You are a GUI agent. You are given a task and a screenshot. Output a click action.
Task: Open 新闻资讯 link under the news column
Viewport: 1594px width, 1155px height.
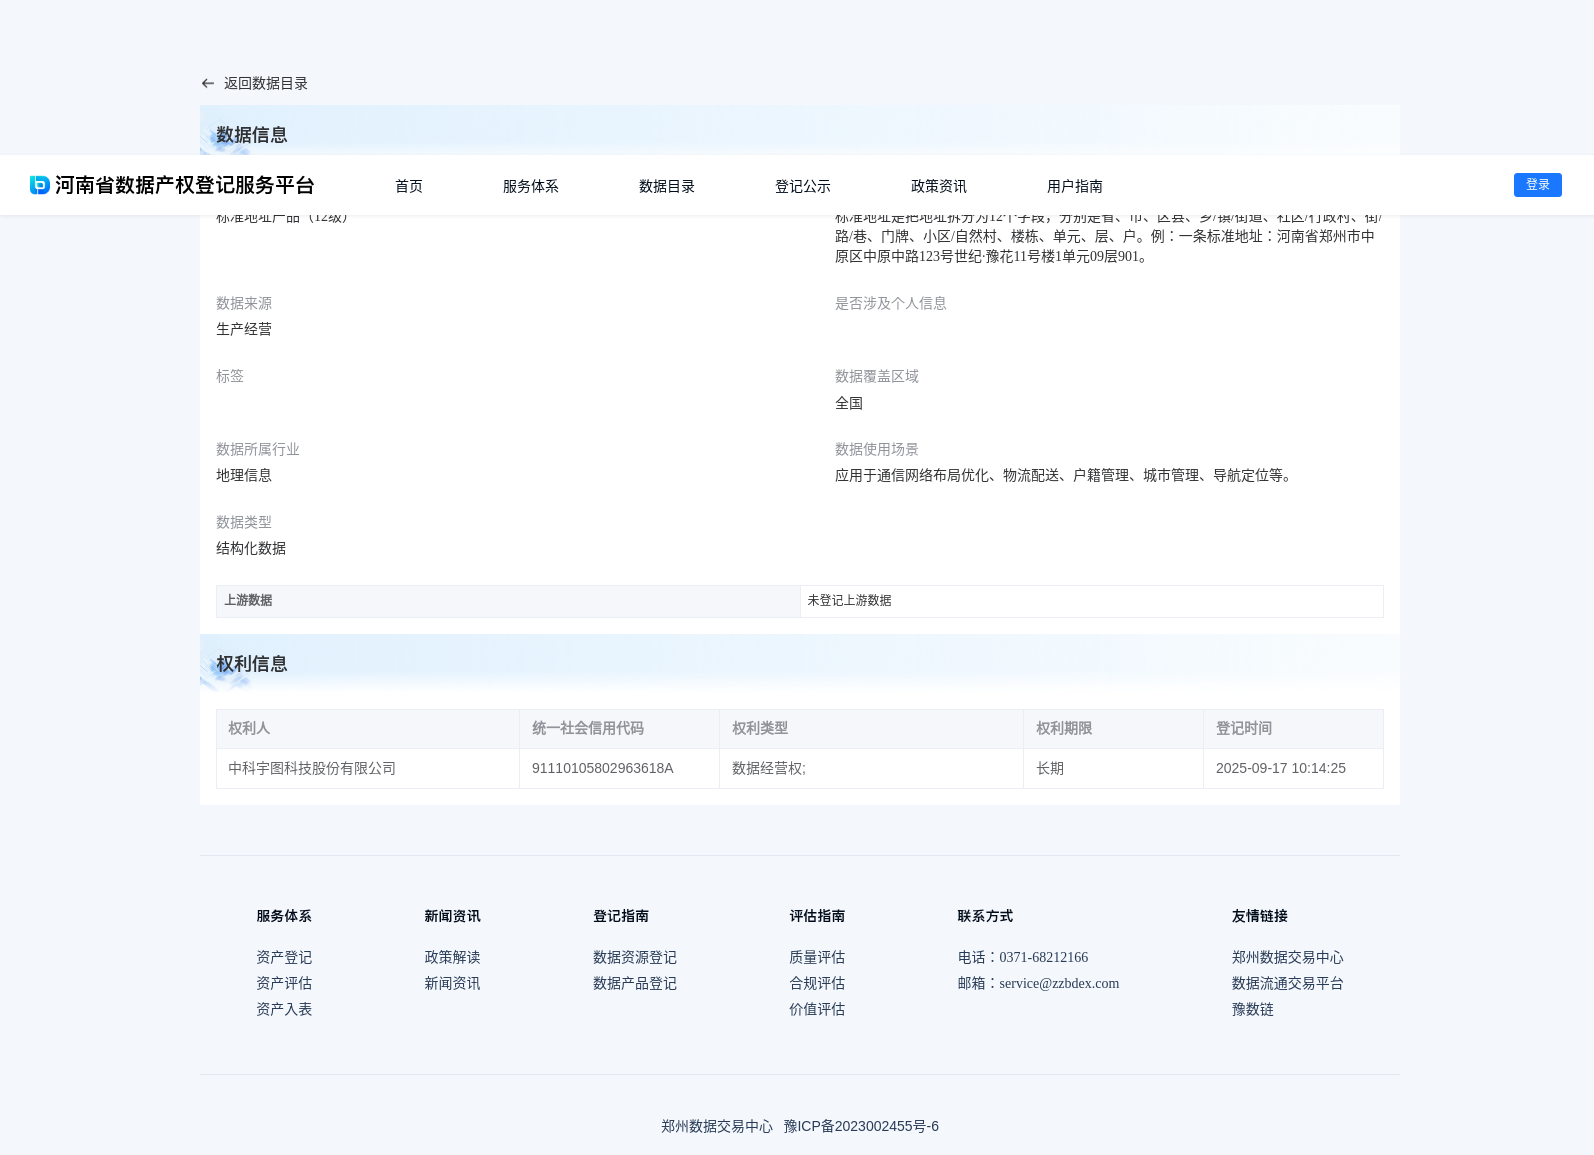click(452, 984)
